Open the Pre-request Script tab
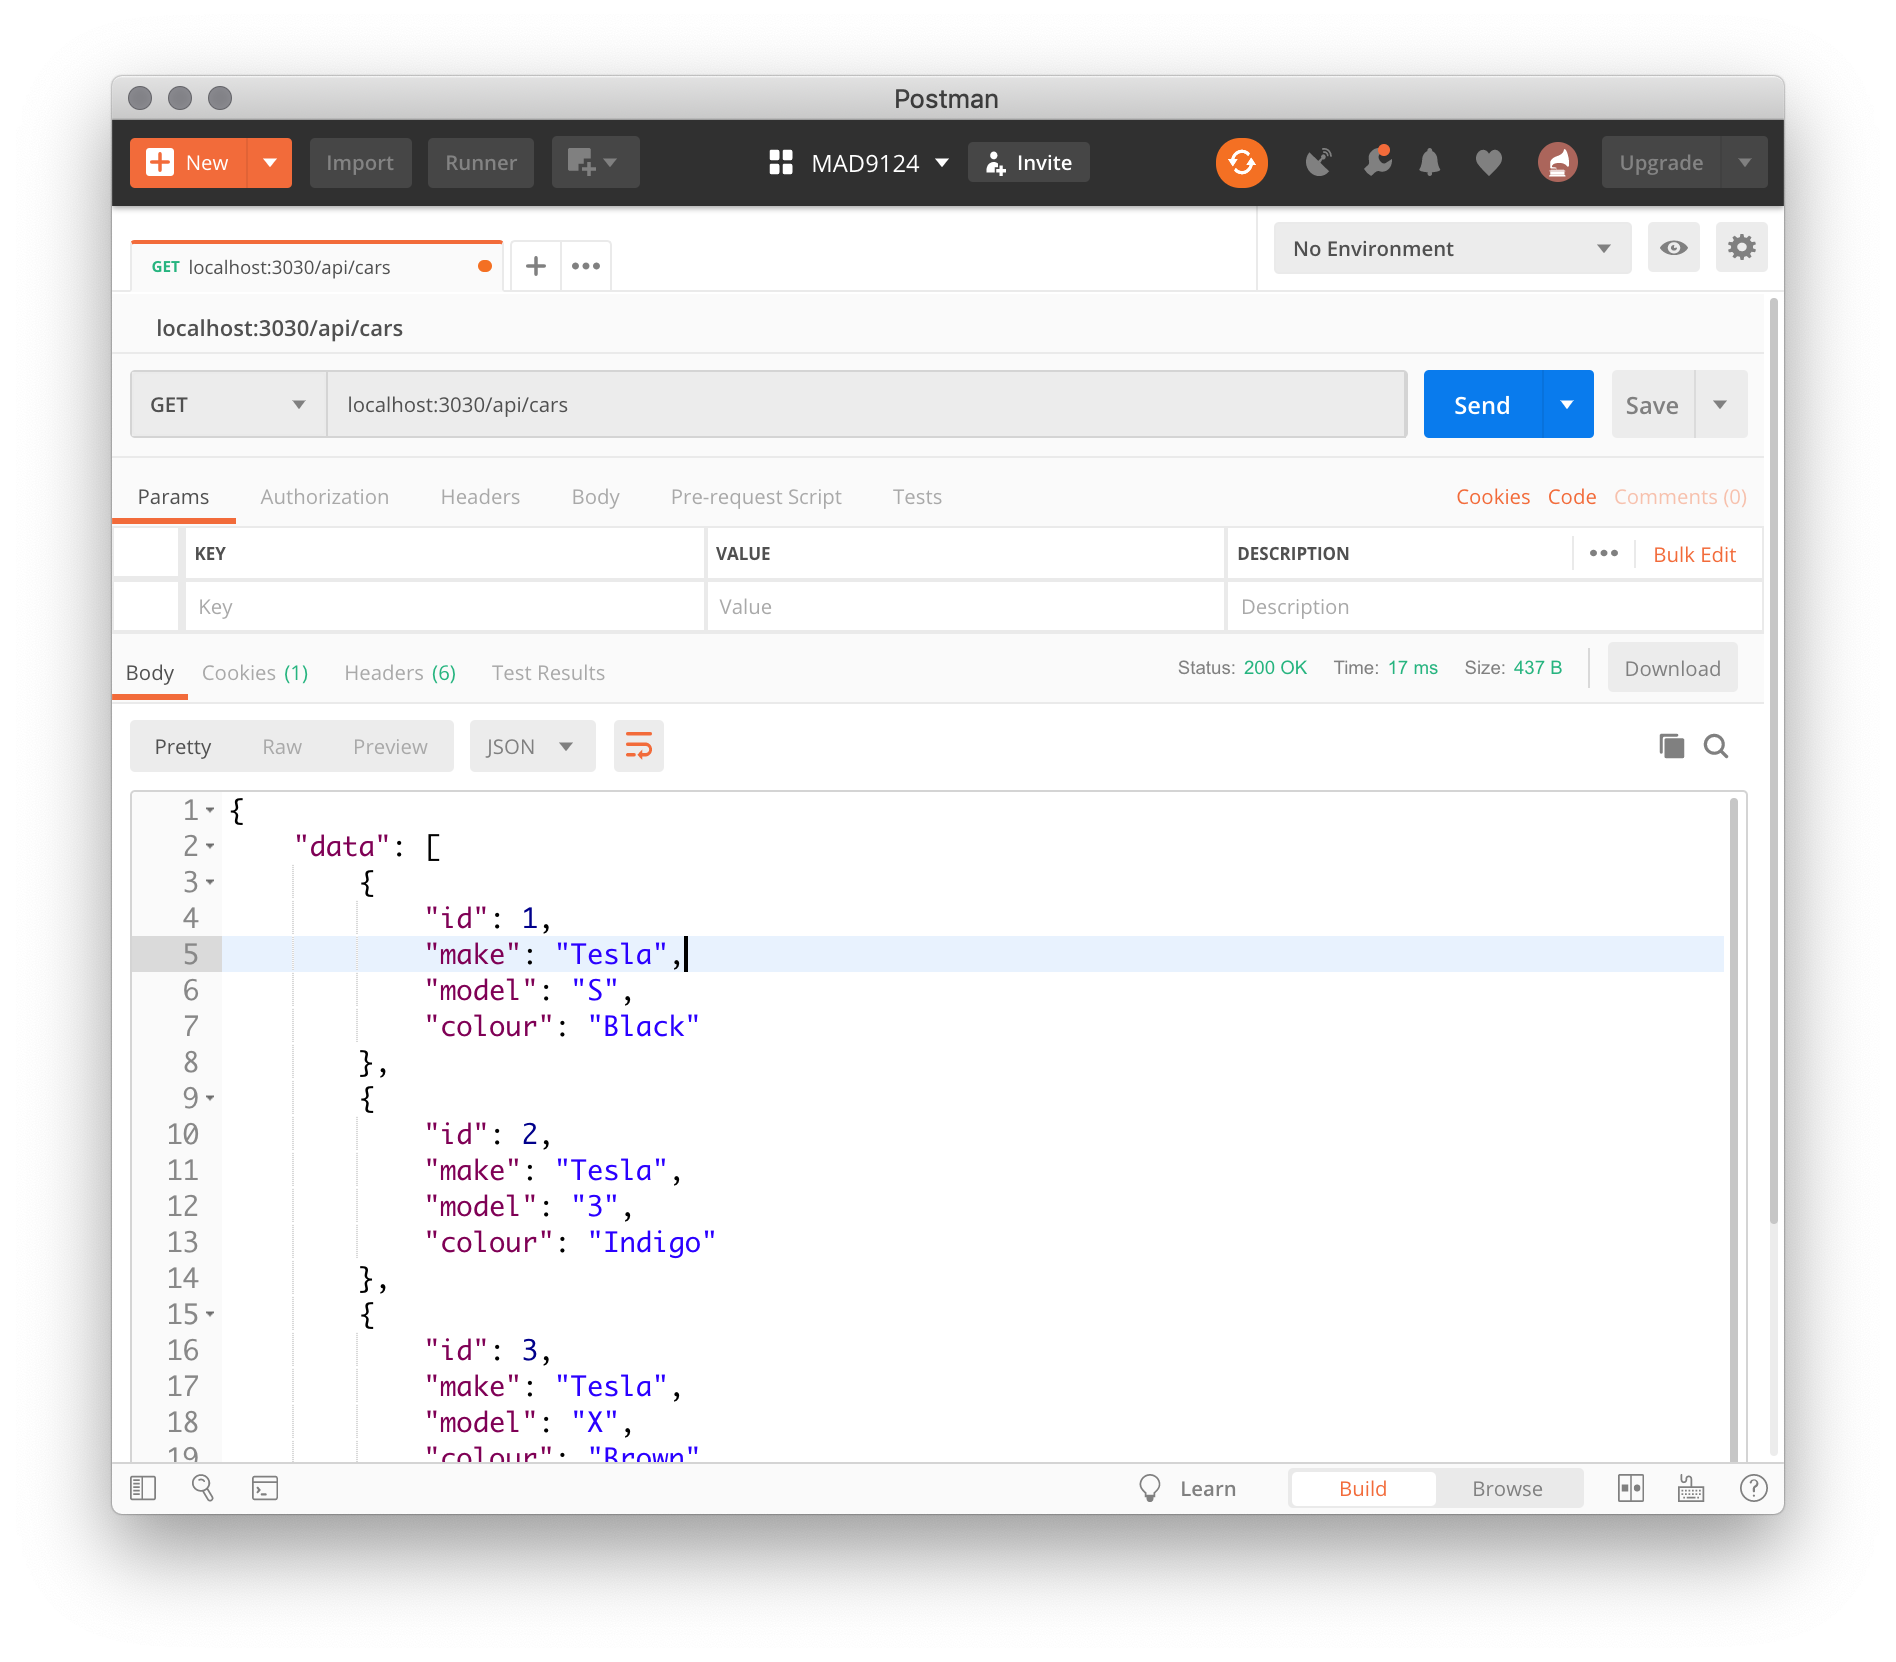1896x1662 pixels. [756, 497]
